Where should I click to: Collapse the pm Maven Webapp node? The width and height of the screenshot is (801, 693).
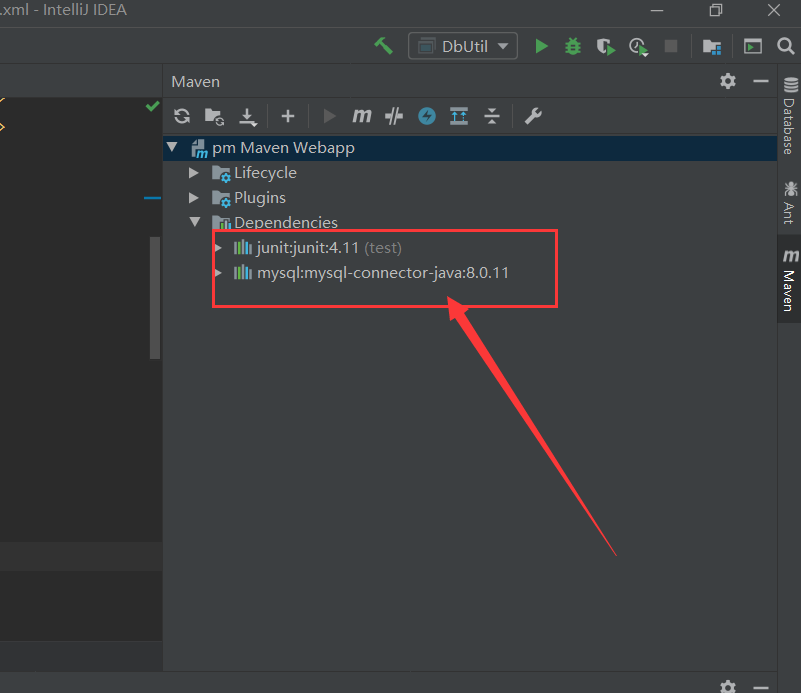172,147
